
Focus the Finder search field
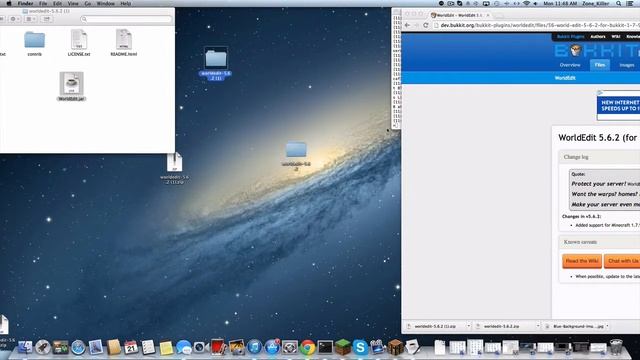point(126,19)
